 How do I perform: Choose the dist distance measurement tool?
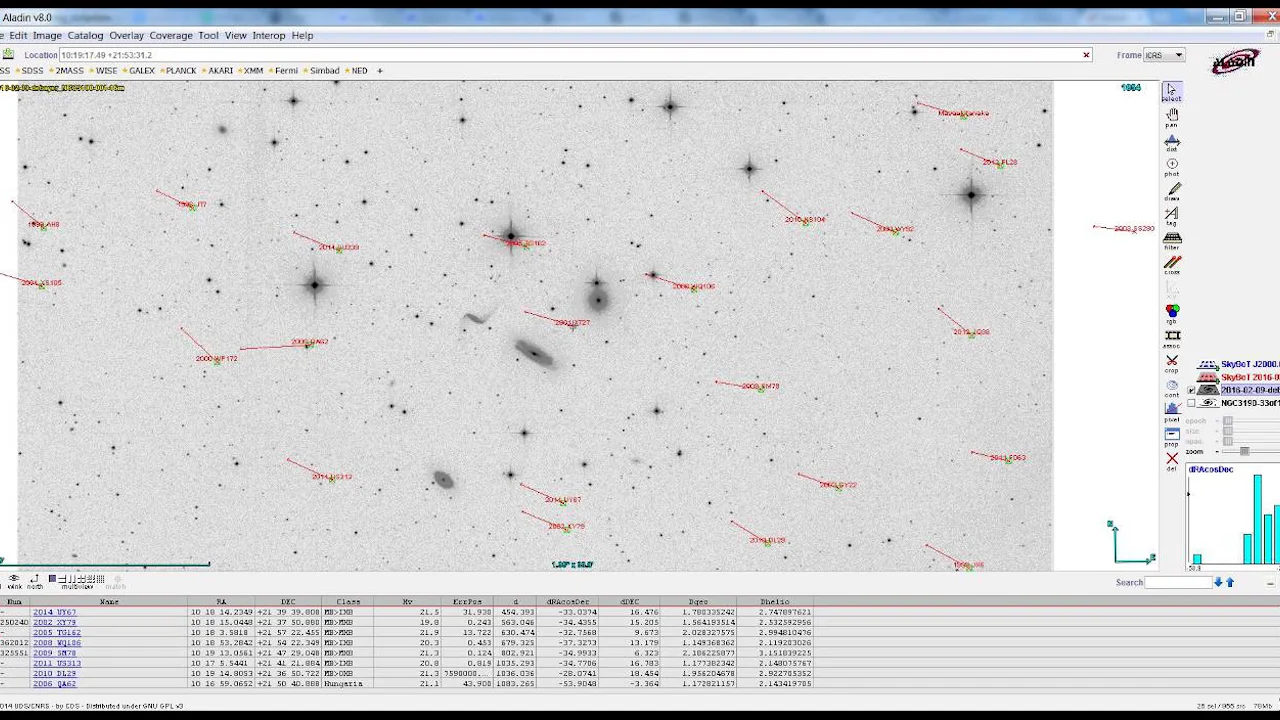(x=1172, y=142)
